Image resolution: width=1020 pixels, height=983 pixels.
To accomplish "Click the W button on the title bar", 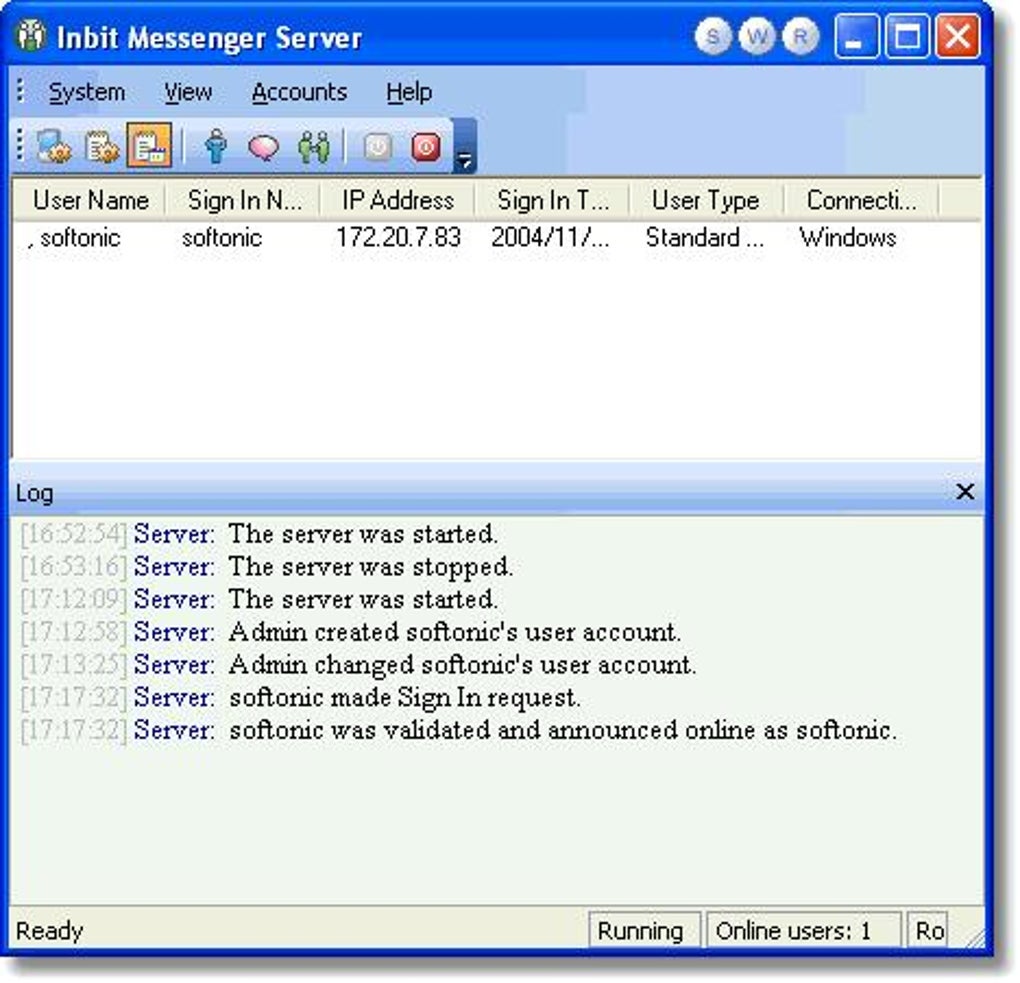I will click(757, 36).
